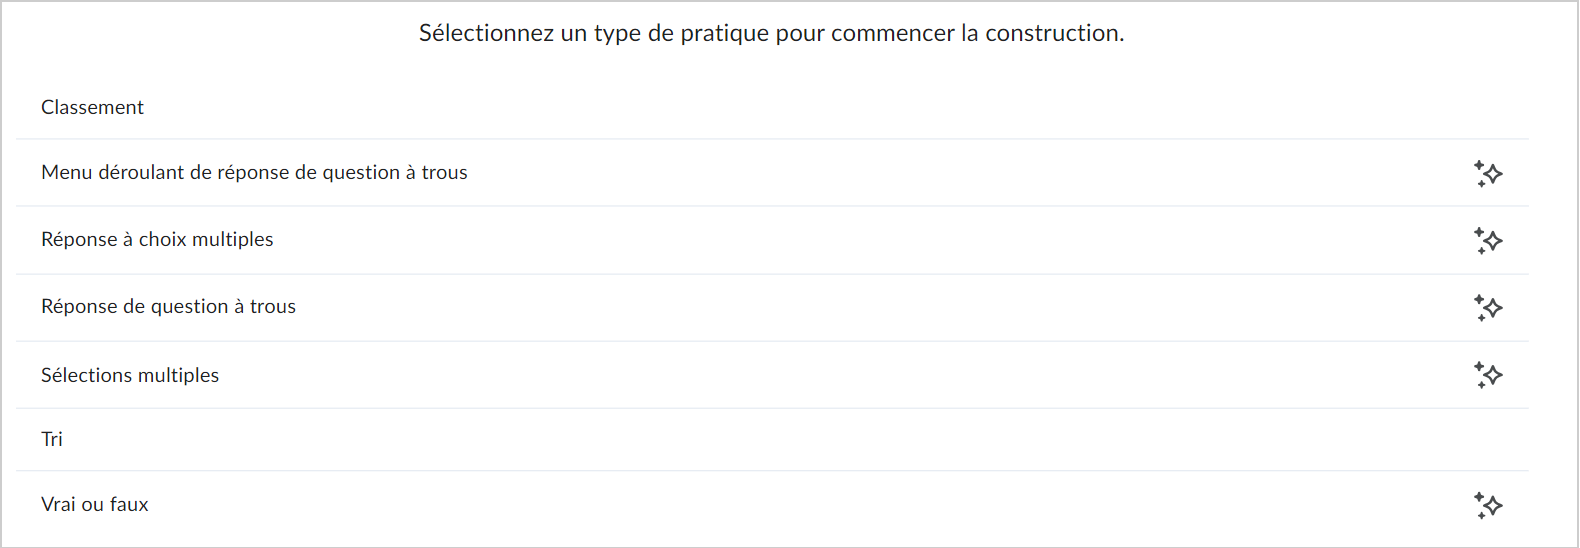The image size is (1580, 548).
Task: Click the sparkle icon beside Vrai ou faux
Action: coord(1488,505)
